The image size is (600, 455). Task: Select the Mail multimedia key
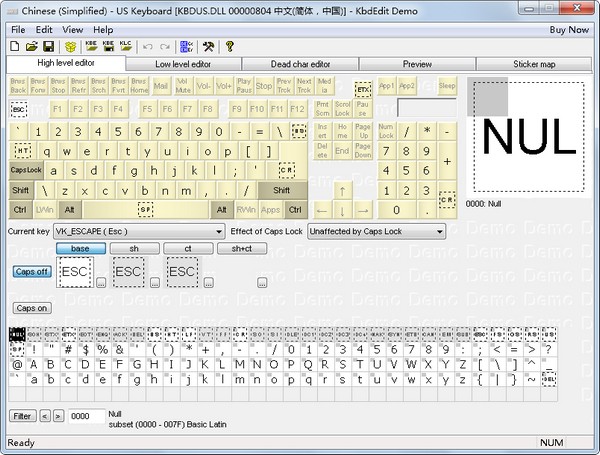tap(161, 86)
